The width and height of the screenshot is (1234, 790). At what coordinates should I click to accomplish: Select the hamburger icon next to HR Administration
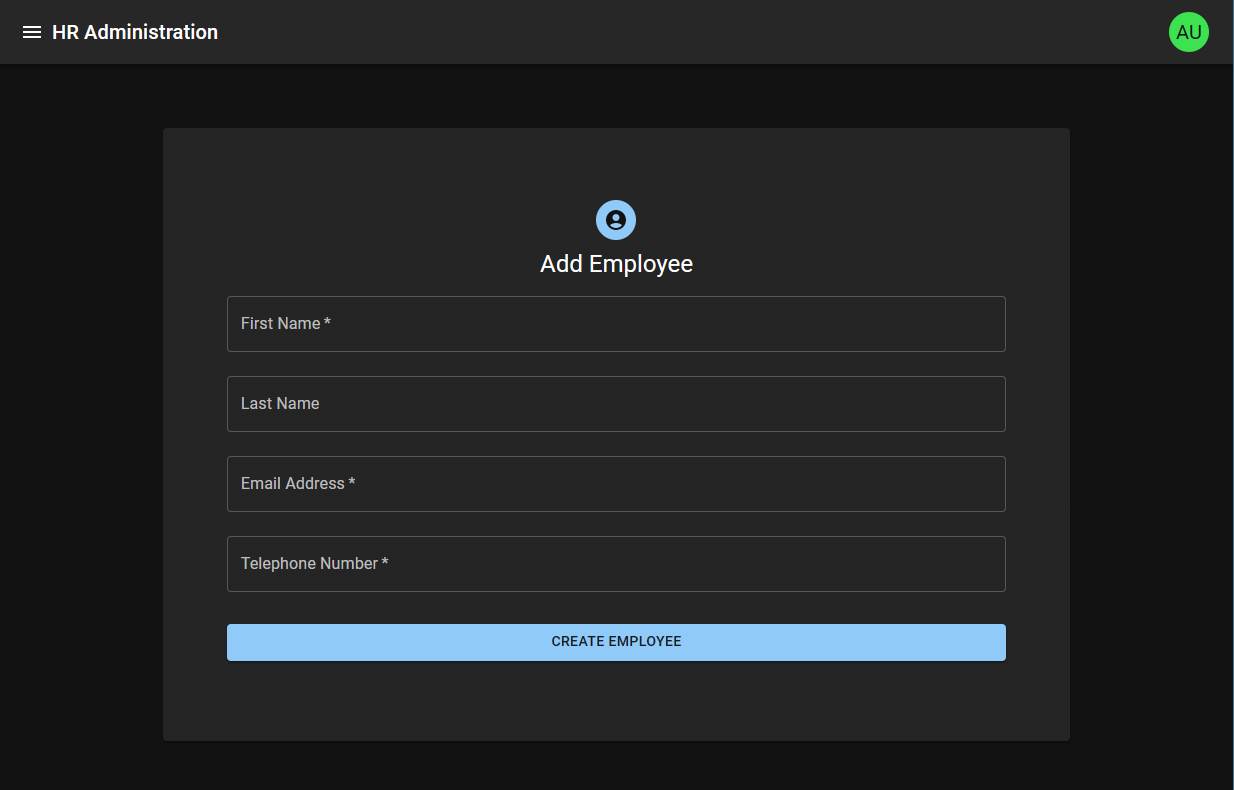pyautogui.click(x=32, y=31)
